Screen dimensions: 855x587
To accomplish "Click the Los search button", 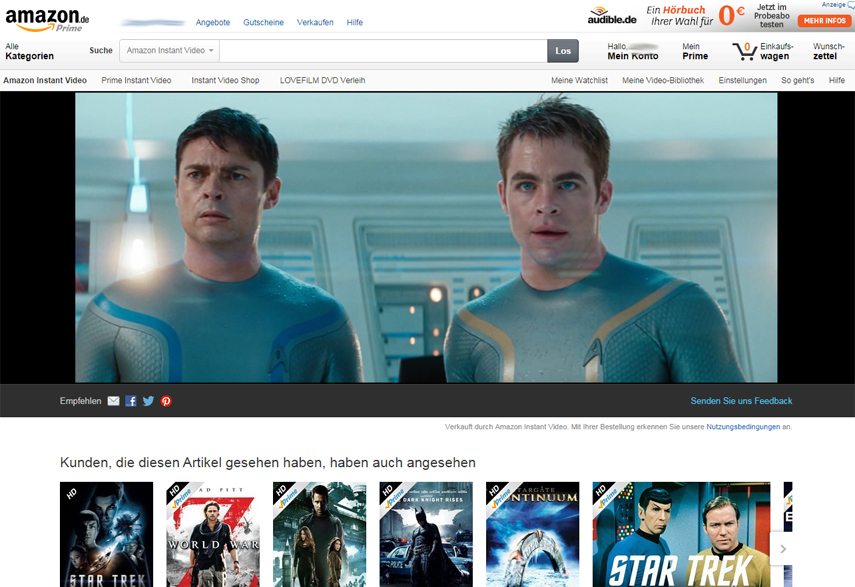I will tap(563, 51).
